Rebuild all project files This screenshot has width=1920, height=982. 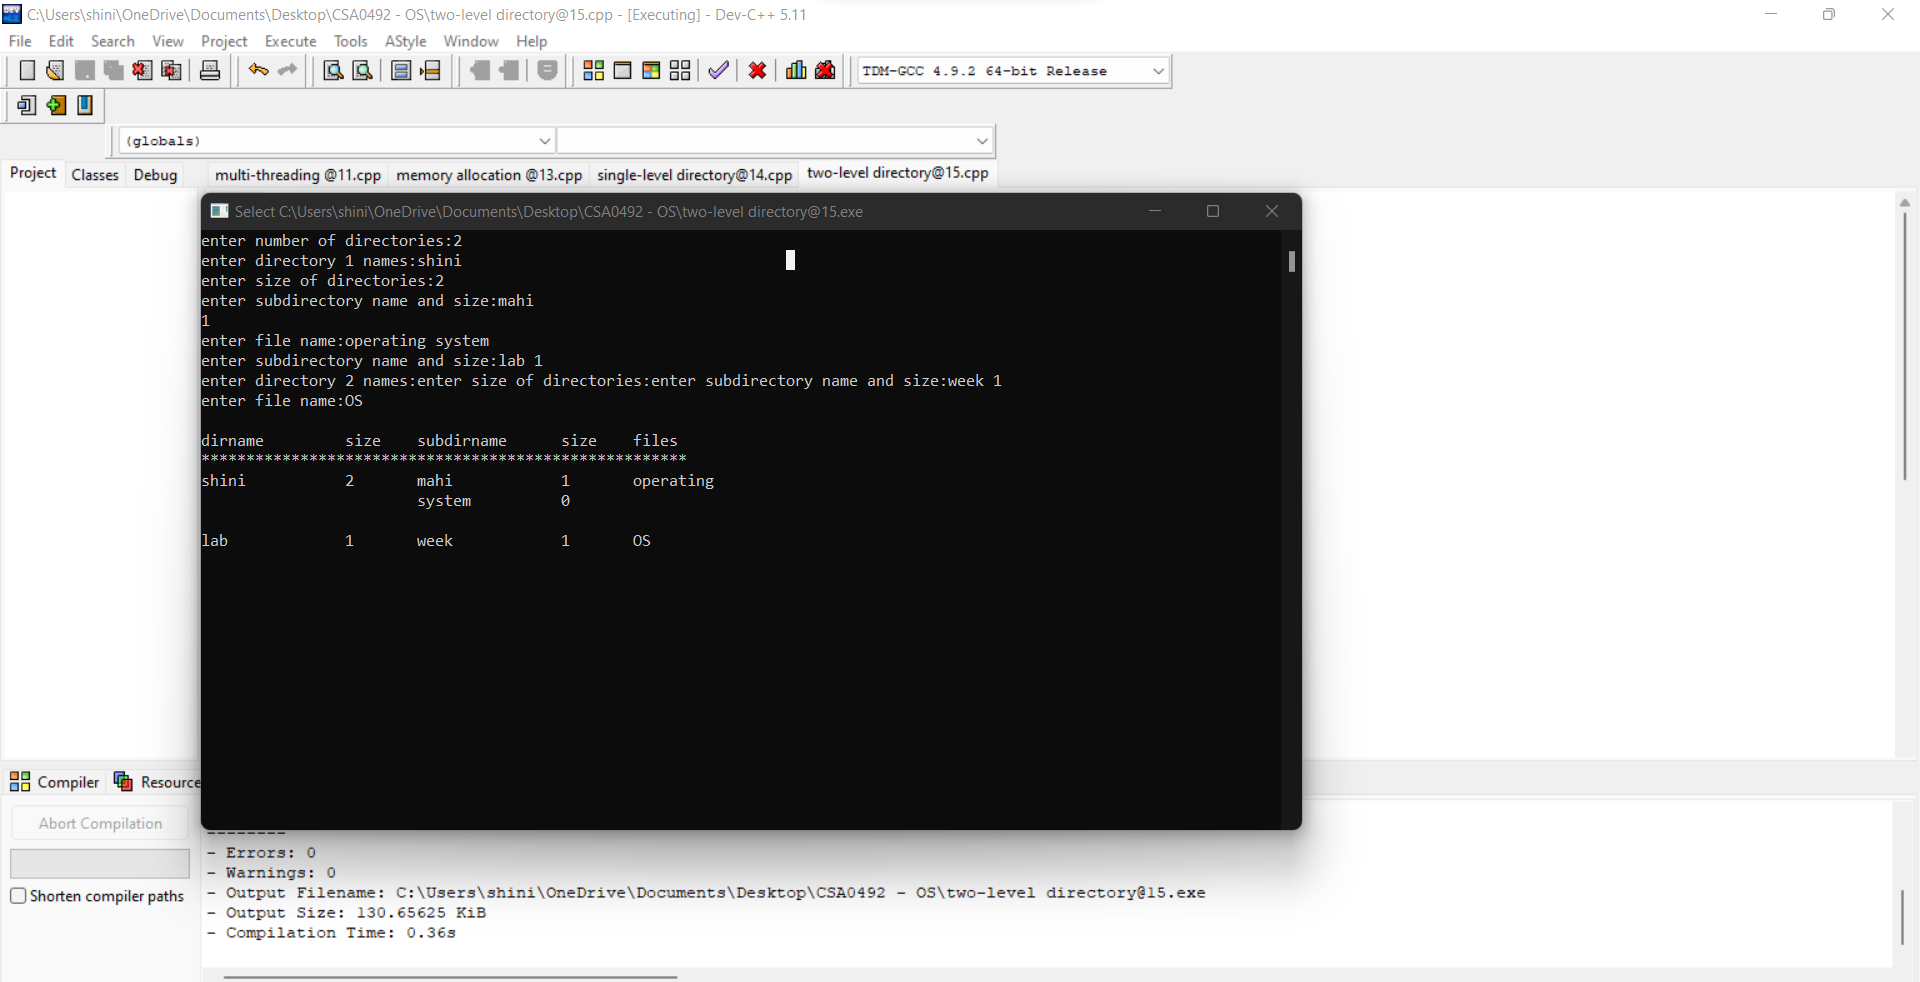680,70
